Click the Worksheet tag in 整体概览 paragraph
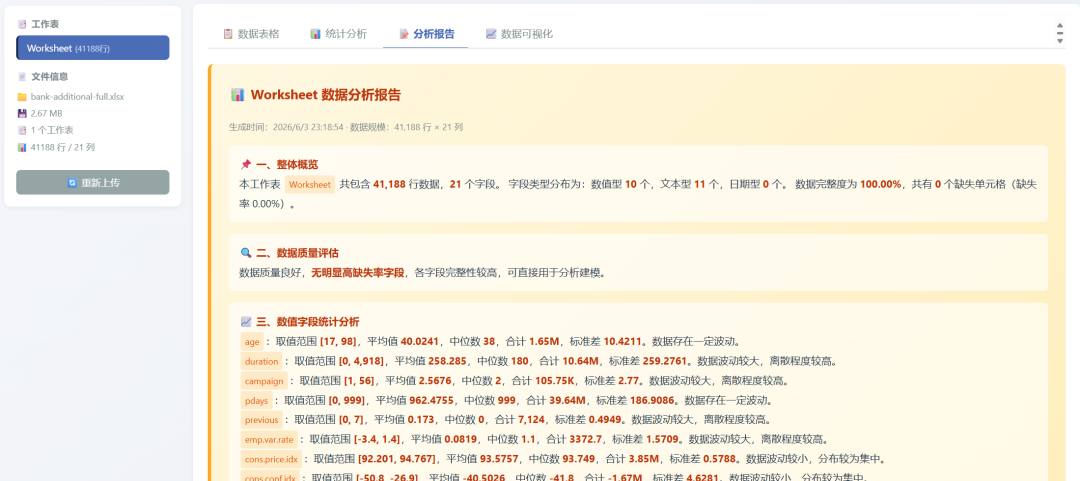Viewport: 1080px width, 481px height. point(310,185)
